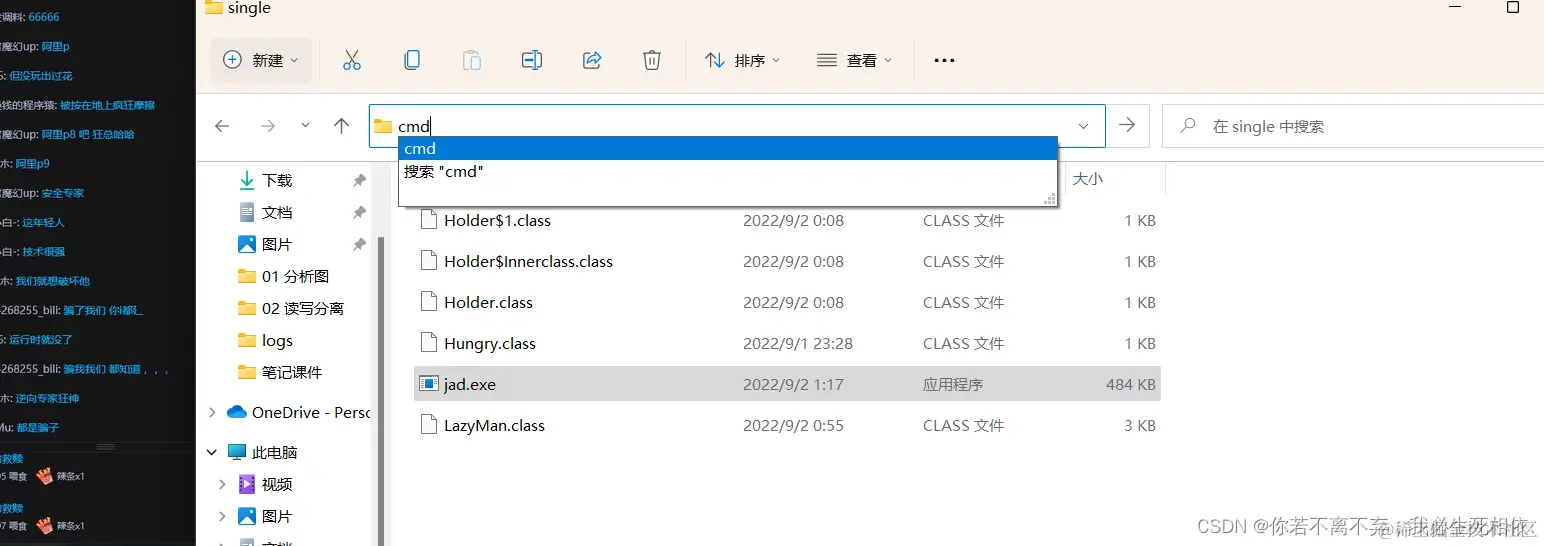Click the 大小 size column header

point(1087,179)
